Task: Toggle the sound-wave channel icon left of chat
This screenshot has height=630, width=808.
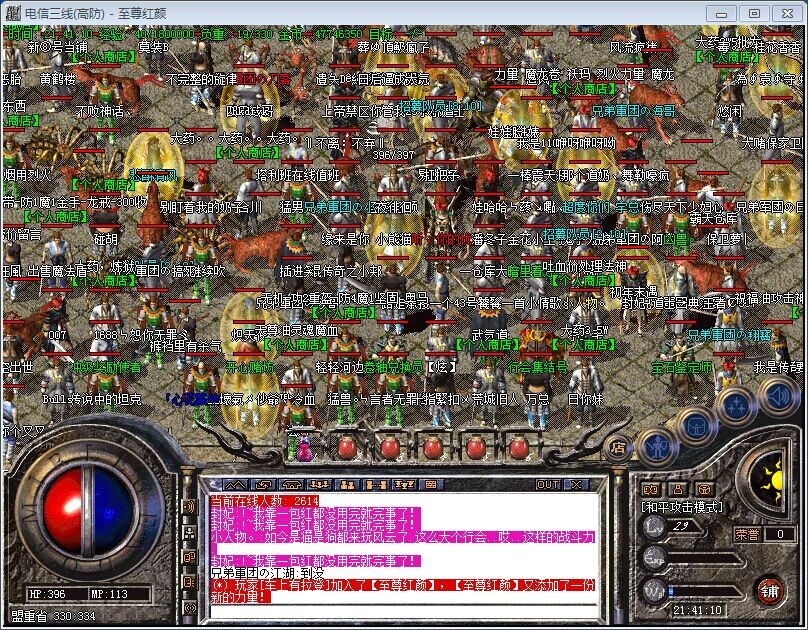Action: (189, 507)
